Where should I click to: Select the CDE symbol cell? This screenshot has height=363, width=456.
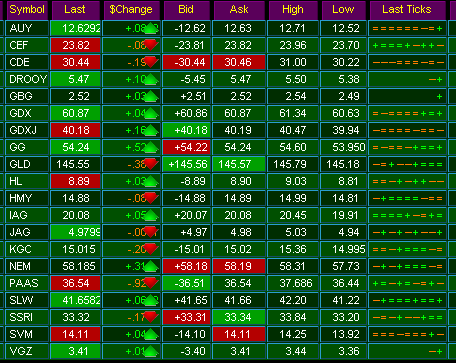click(x=27, y=62)
